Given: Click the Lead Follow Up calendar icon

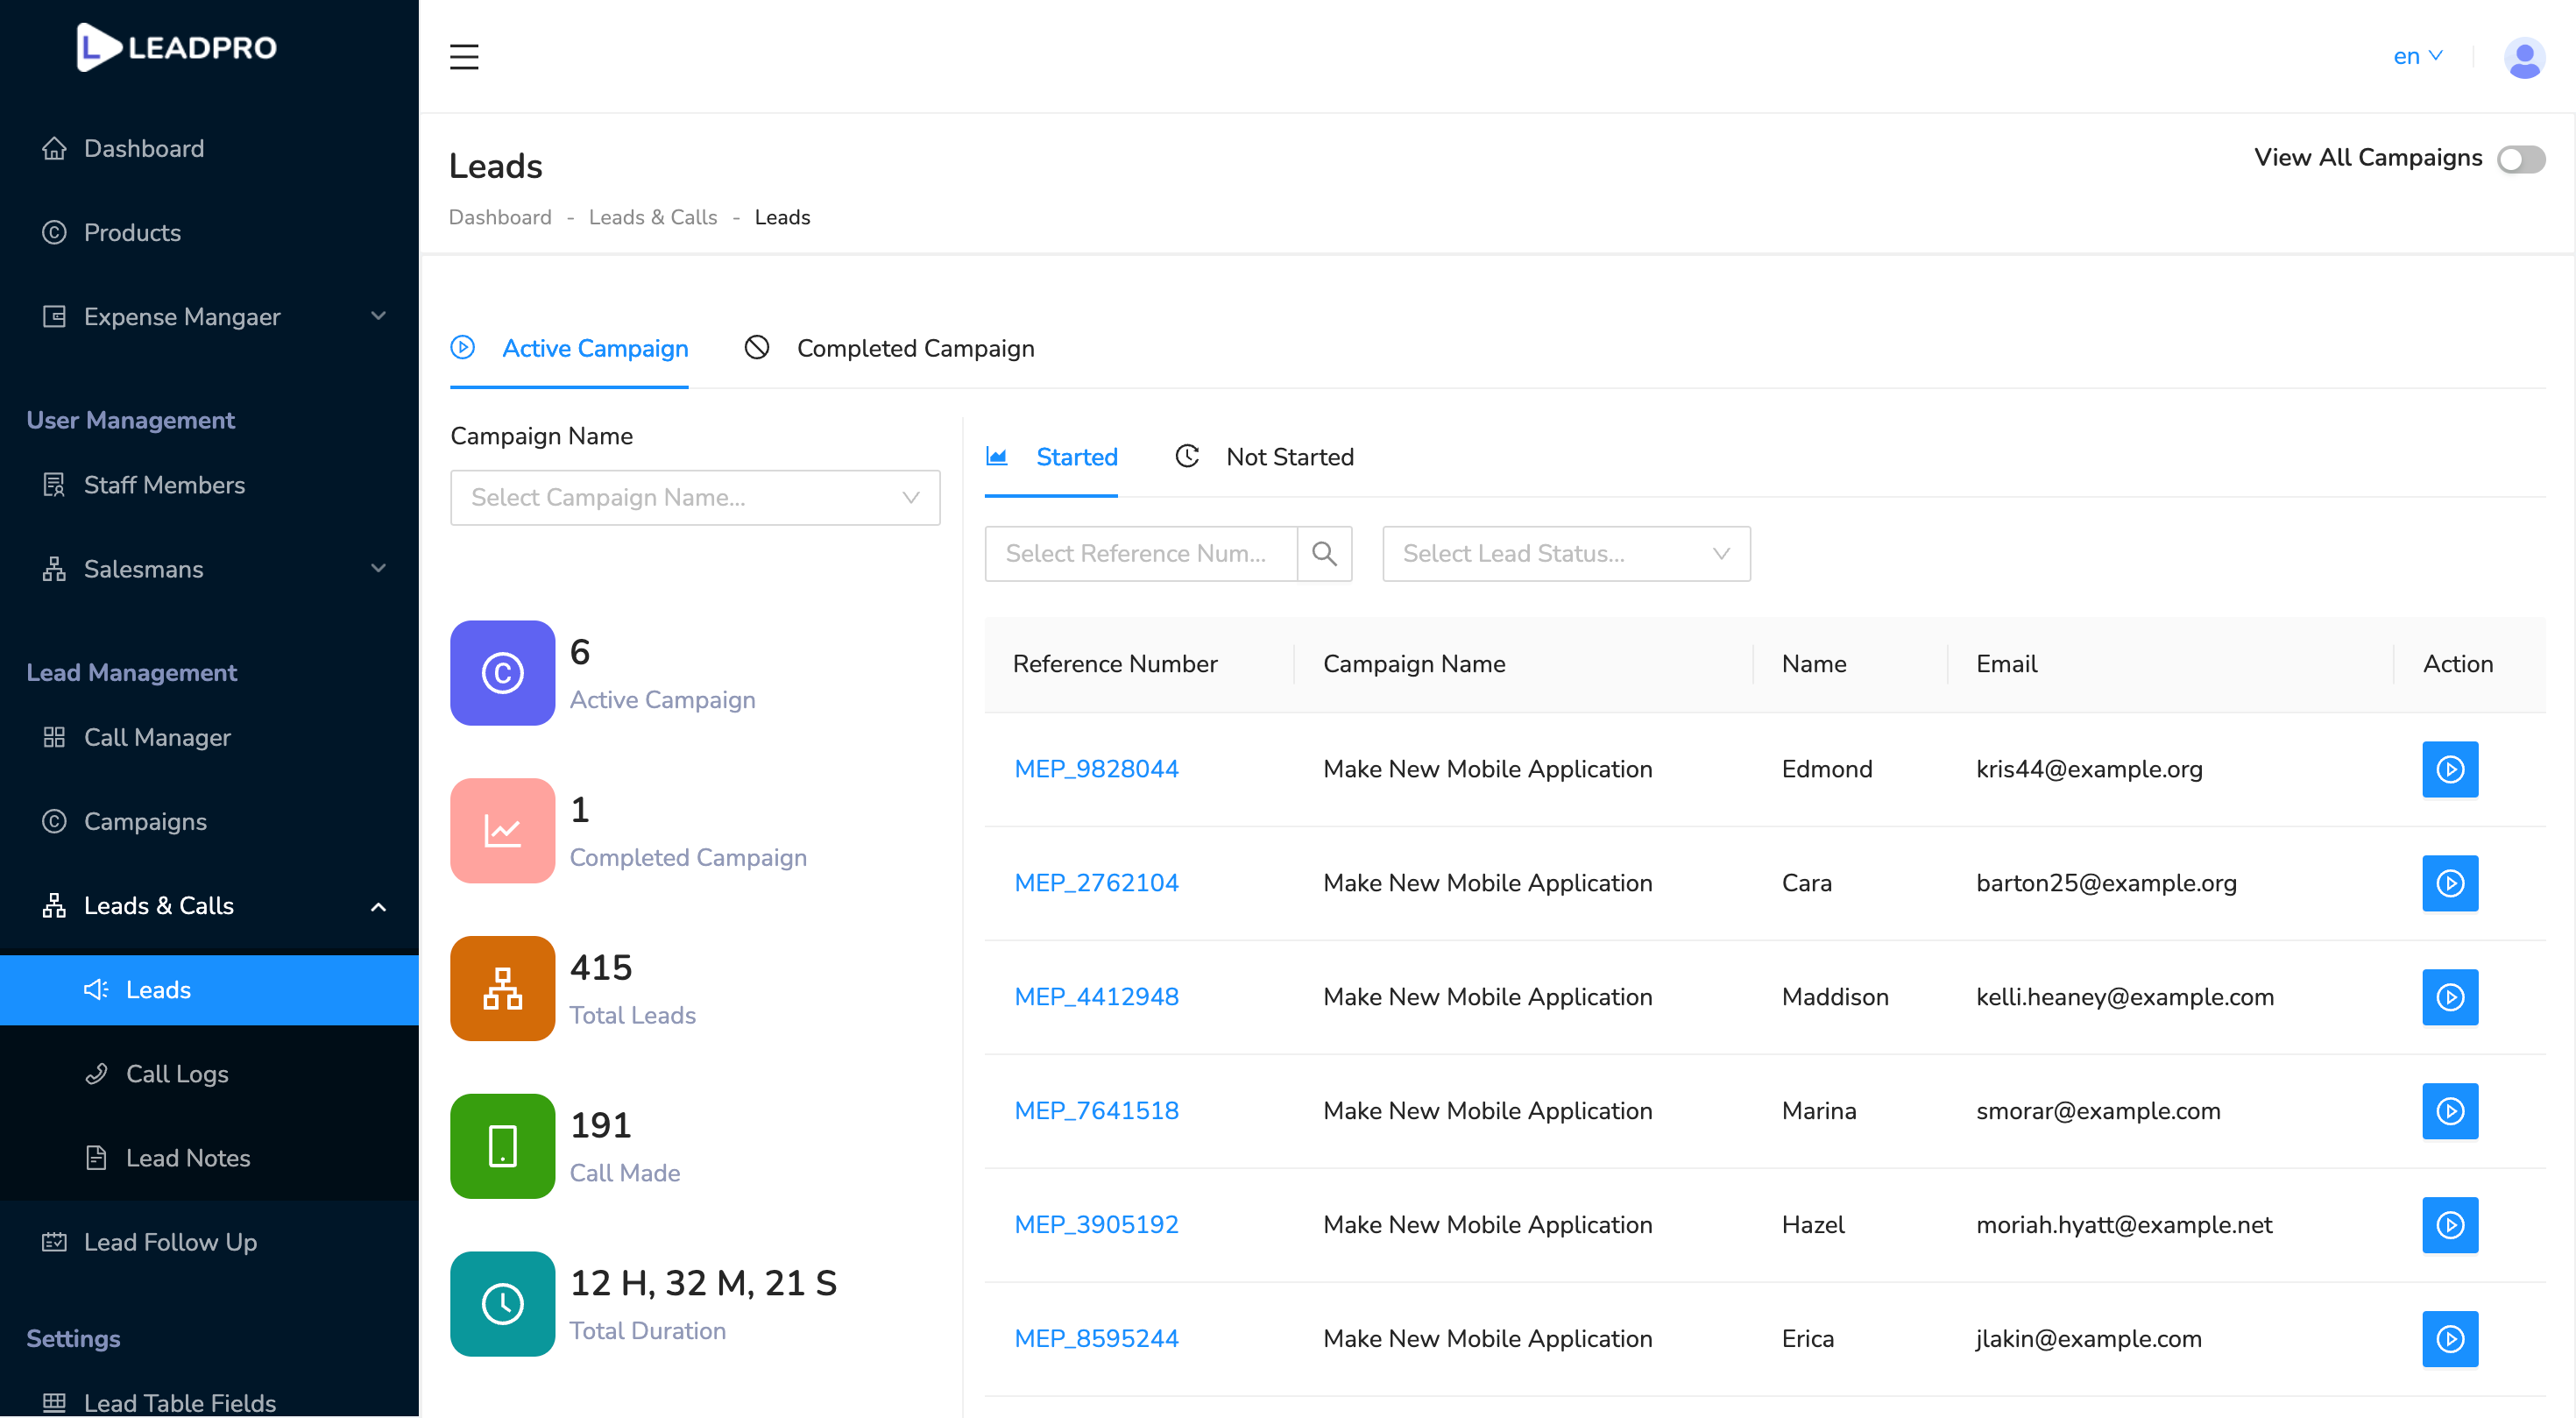Looking at the screenshot, I should pos(54,1242).
